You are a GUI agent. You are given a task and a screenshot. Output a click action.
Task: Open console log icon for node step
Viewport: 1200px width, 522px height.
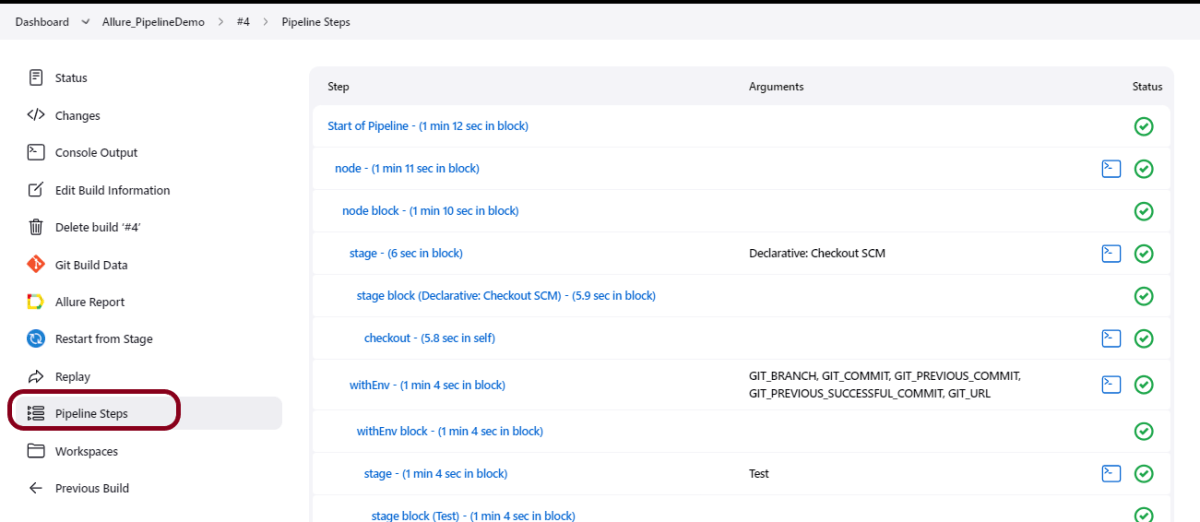coord(1111,169)
